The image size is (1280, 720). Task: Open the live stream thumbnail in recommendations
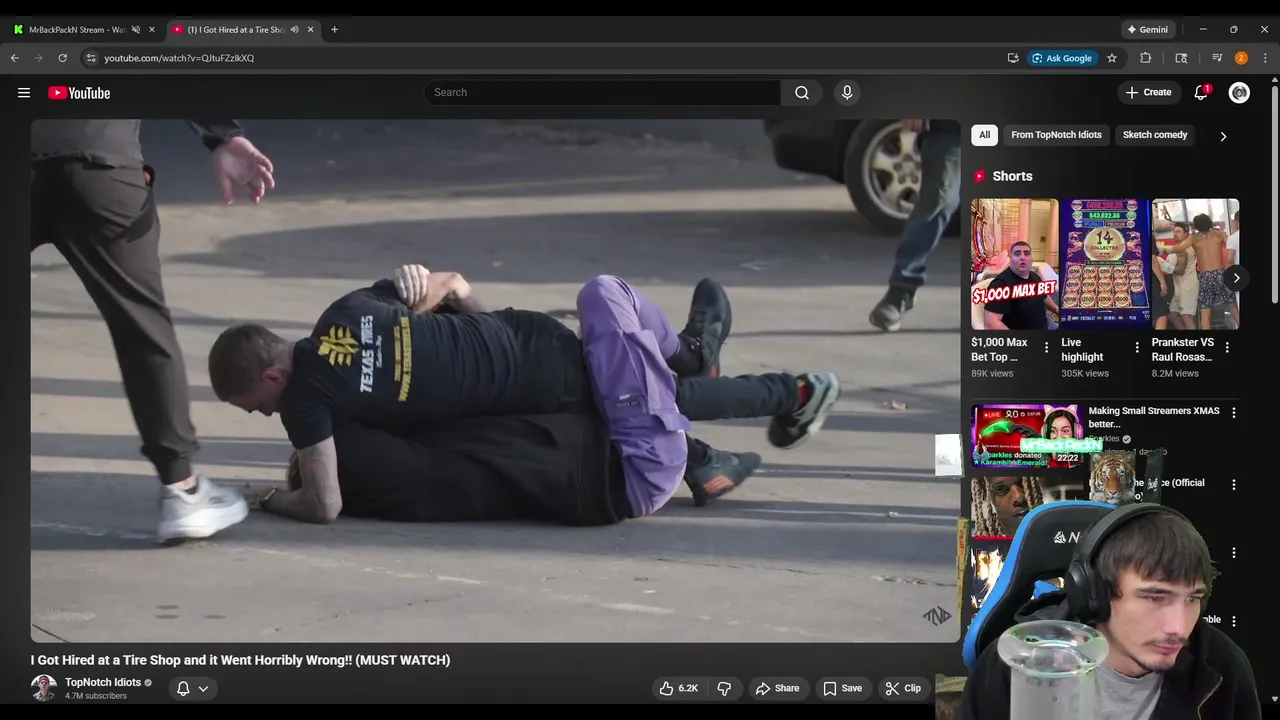click(1027, 435)
